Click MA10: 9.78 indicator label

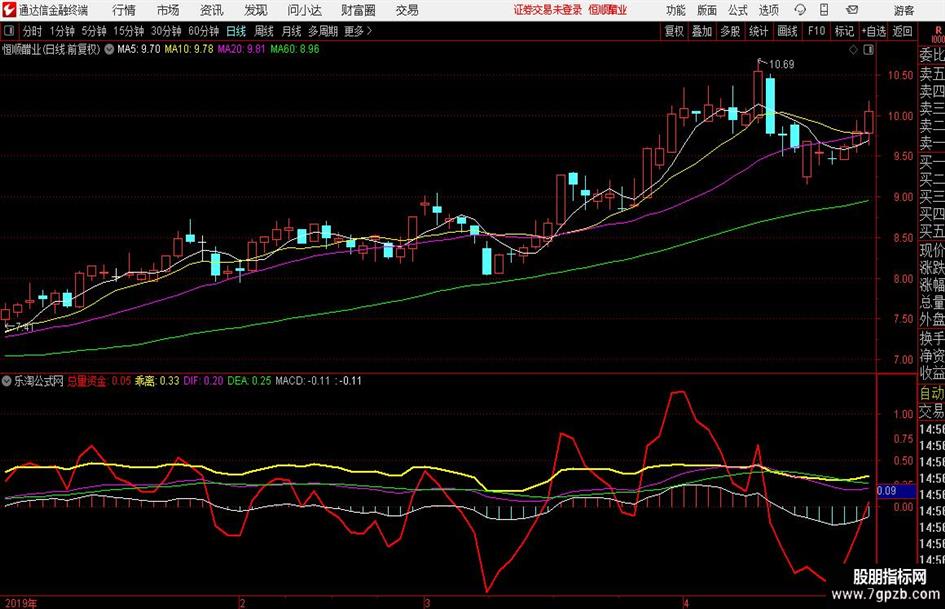[x=189, y=49]
